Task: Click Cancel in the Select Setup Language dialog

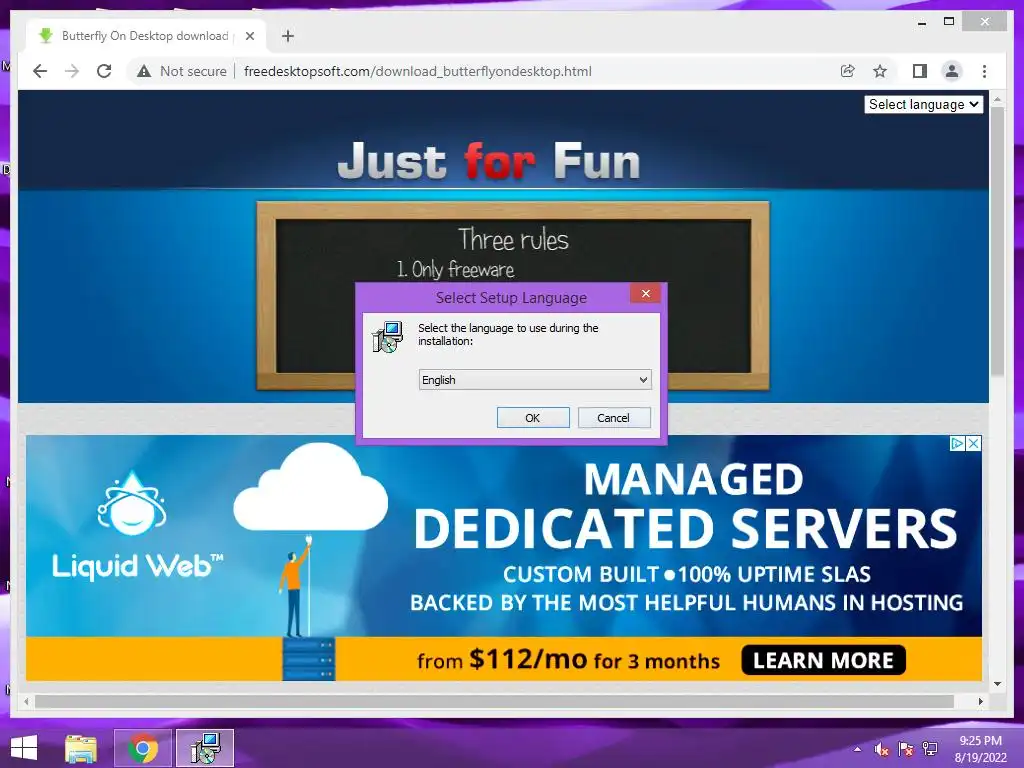Action: (614, 418)
